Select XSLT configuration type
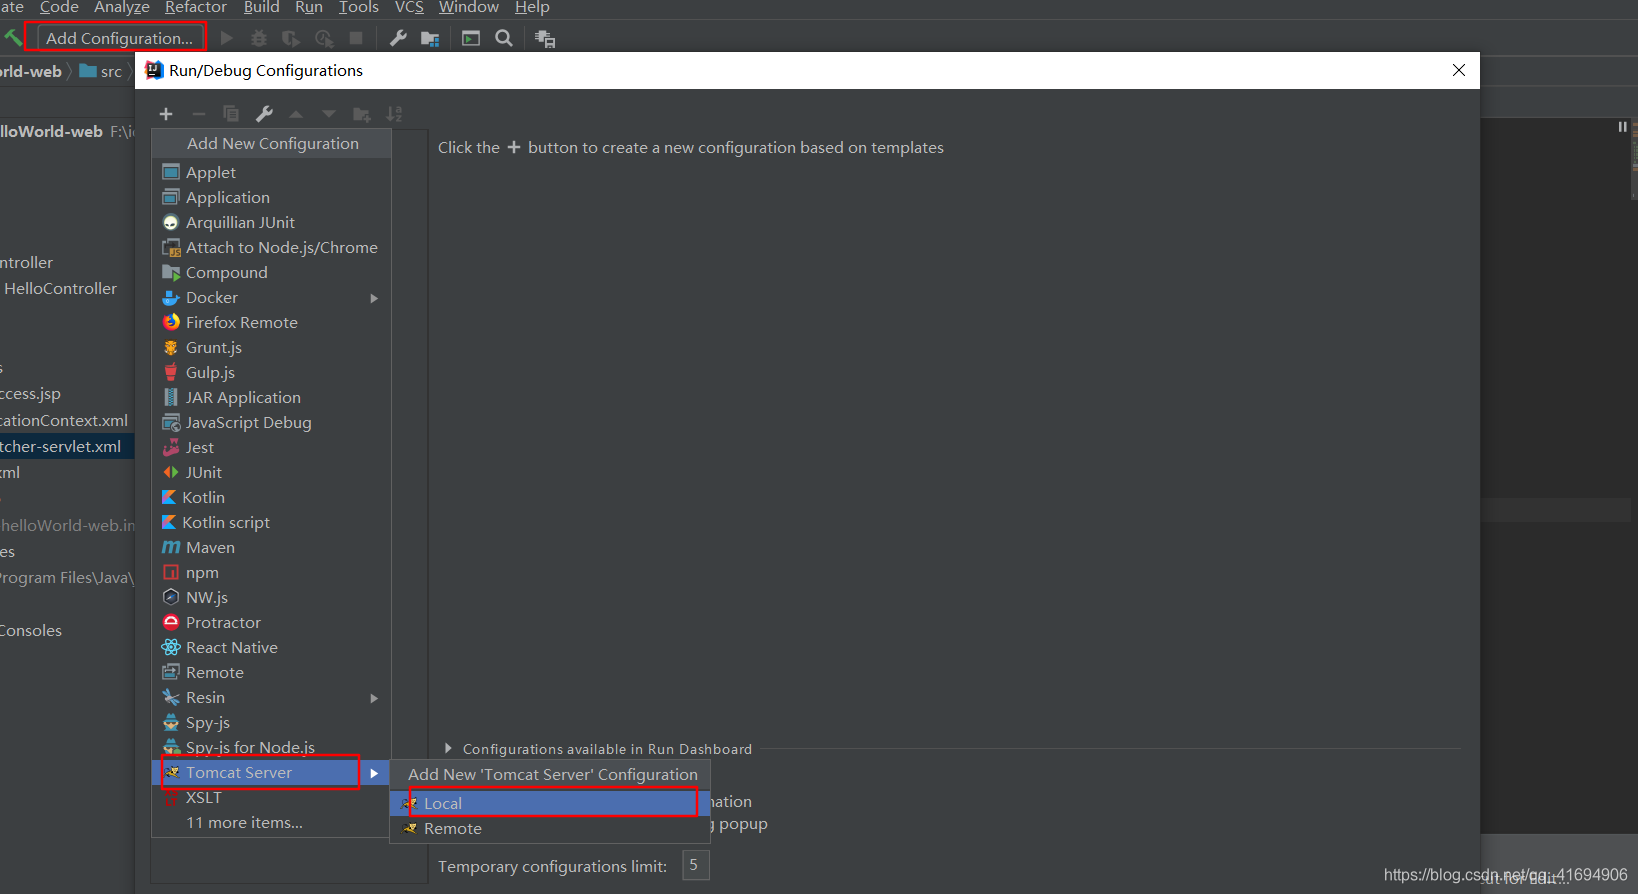The height and width of the screenshot is (894, 1638). pyautogui.click(x=270, y=797)
